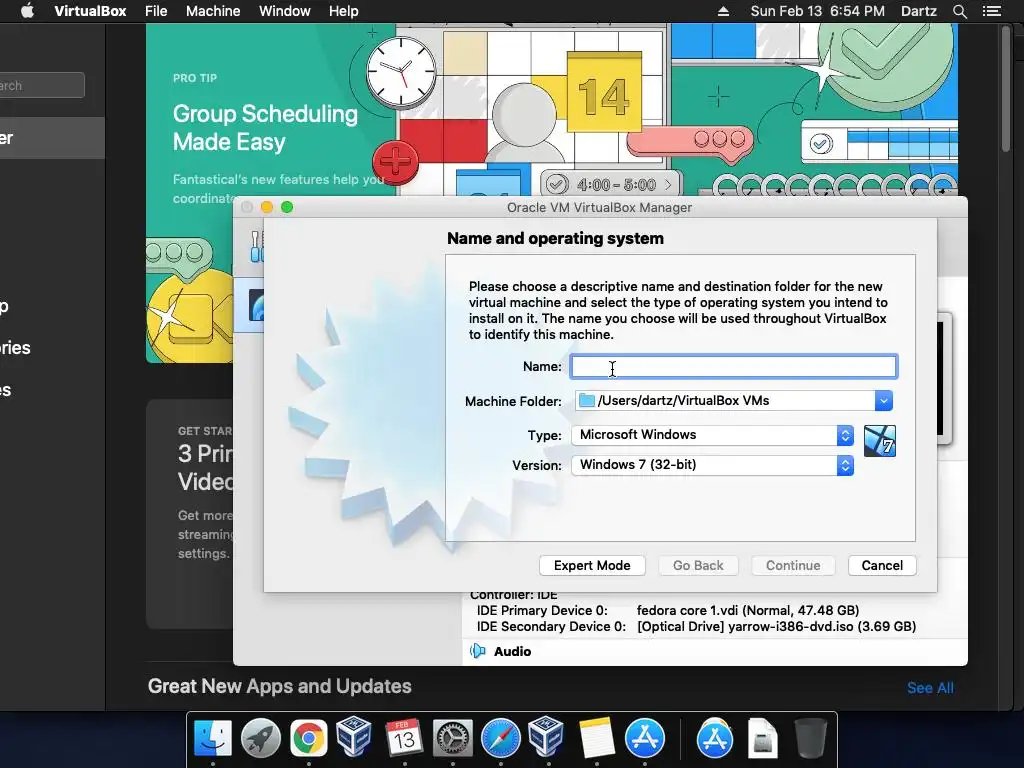This screenshot has width=1024, height=768.
Task: Open the VirtualBox Dock icon beside Chrome
Action: click(x=355, y=737)
